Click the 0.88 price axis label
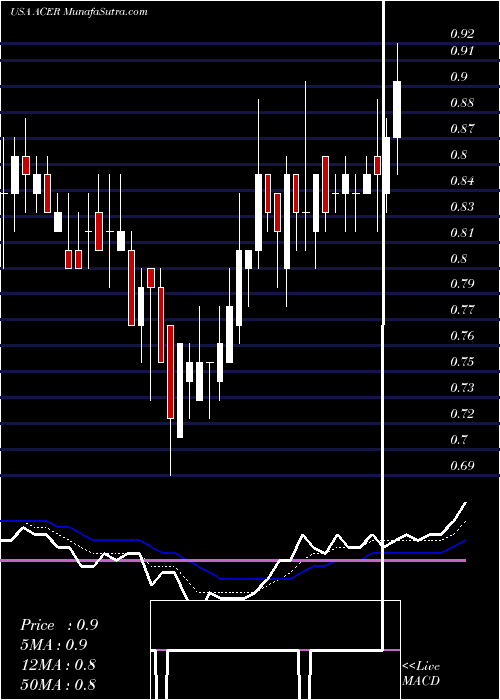The image size is (500, 700). (462, 103)
